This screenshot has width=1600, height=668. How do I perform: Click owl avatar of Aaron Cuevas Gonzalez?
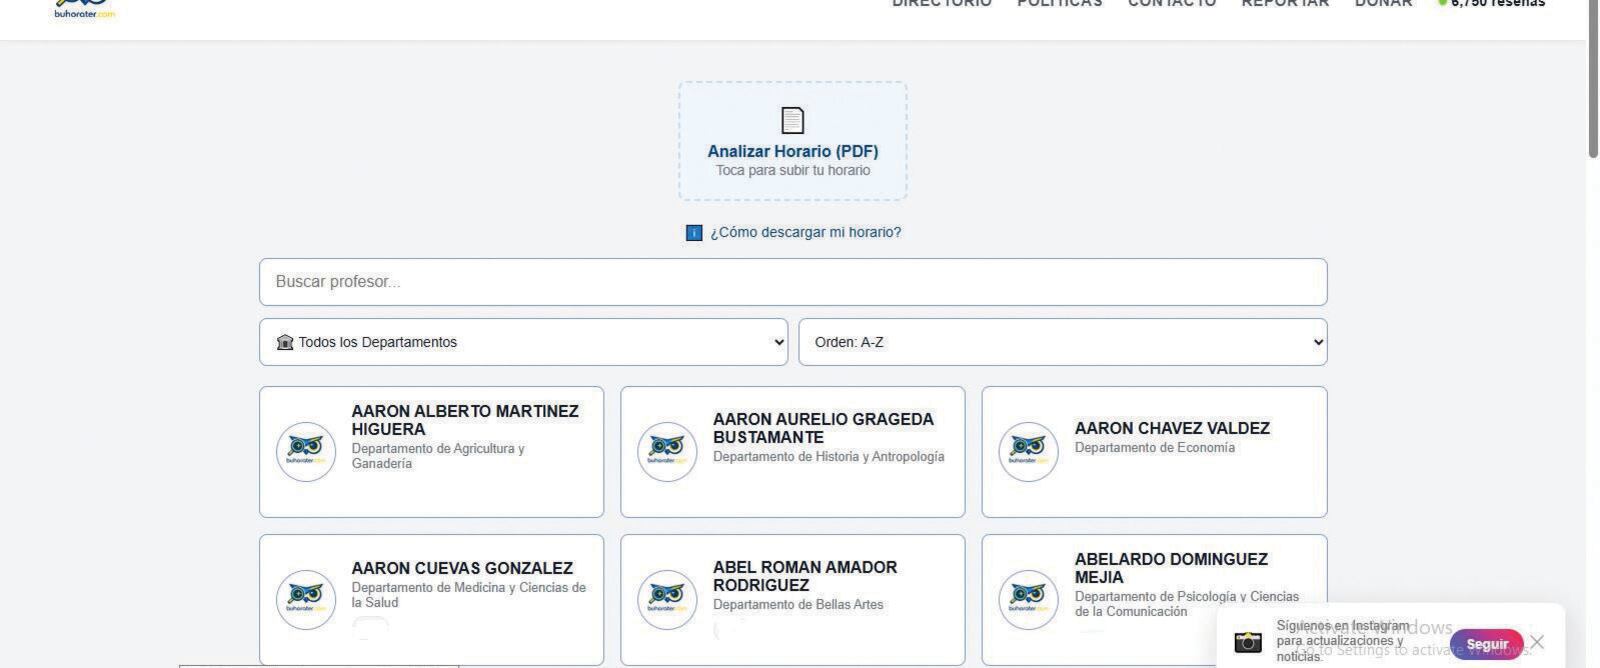coord(306,600)
